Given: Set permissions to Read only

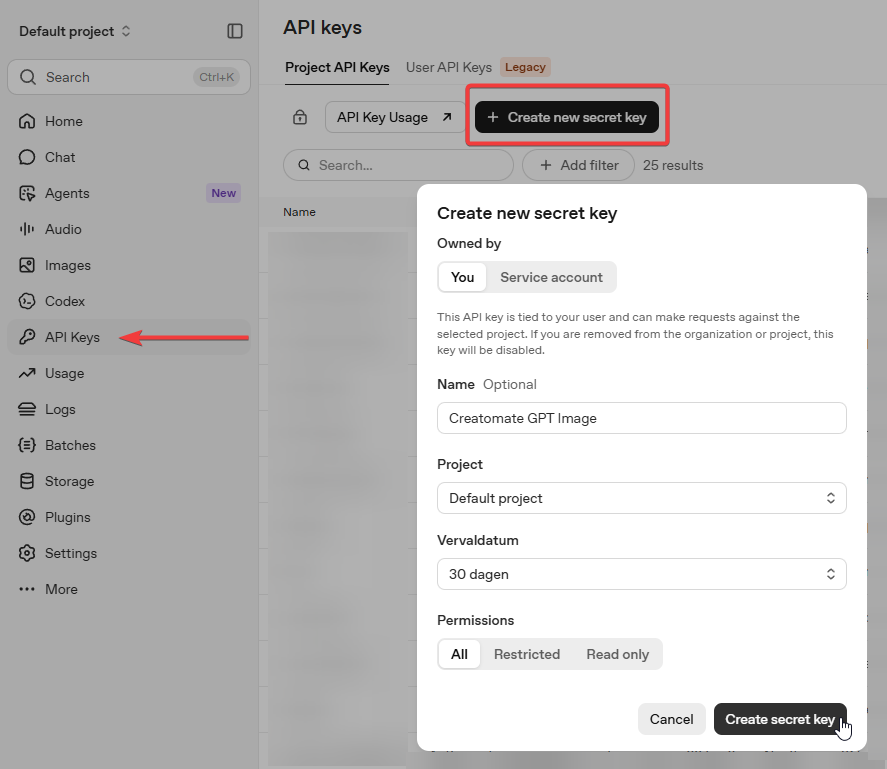Looking at the screenshot, I should click(617, 654).
